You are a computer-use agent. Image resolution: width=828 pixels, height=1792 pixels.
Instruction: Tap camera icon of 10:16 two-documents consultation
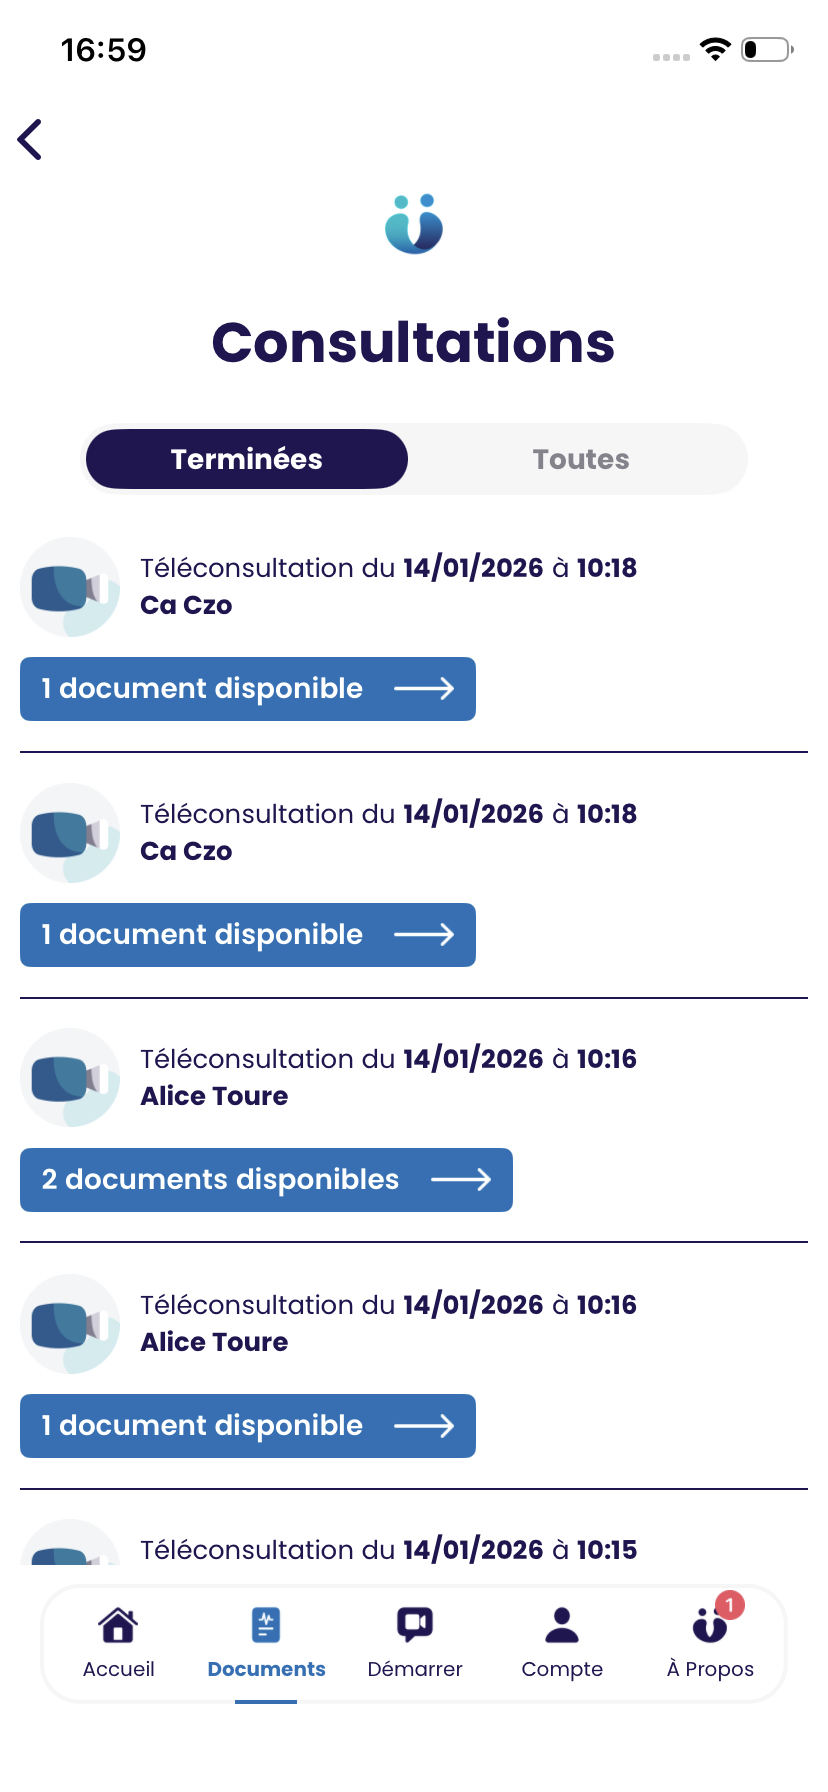coord(70,1078)
